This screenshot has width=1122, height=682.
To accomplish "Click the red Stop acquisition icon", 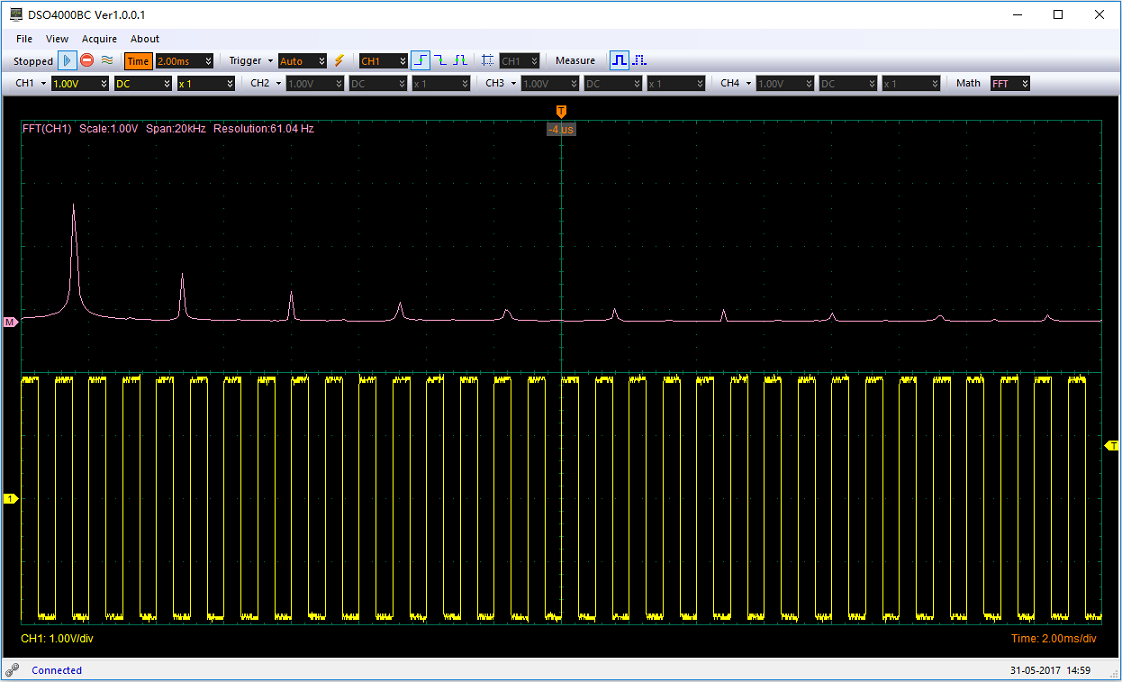I will click(x=87, y=61).
